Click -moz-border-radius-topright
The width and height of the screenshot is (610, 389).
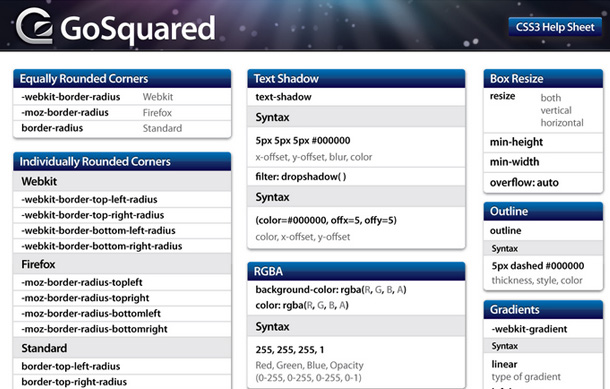(86, 298)
